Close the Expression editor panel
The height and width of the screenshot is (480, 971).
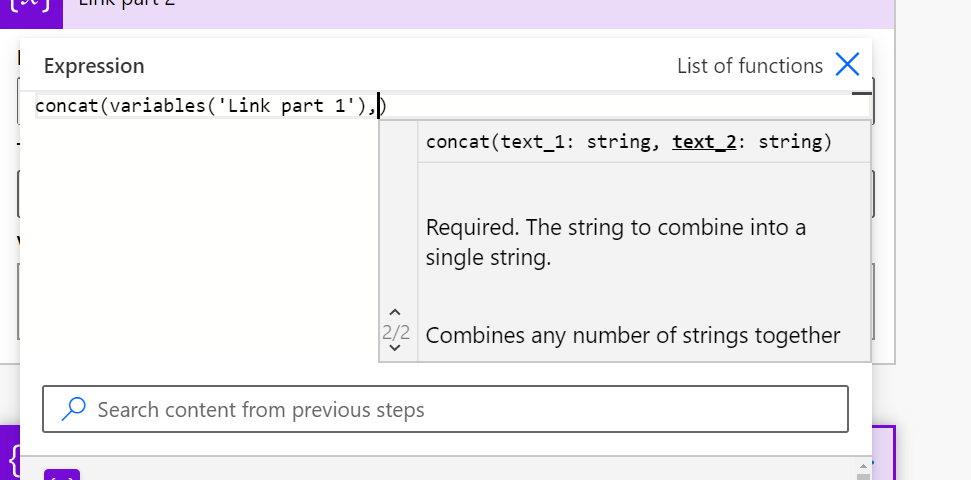[847, 66]
